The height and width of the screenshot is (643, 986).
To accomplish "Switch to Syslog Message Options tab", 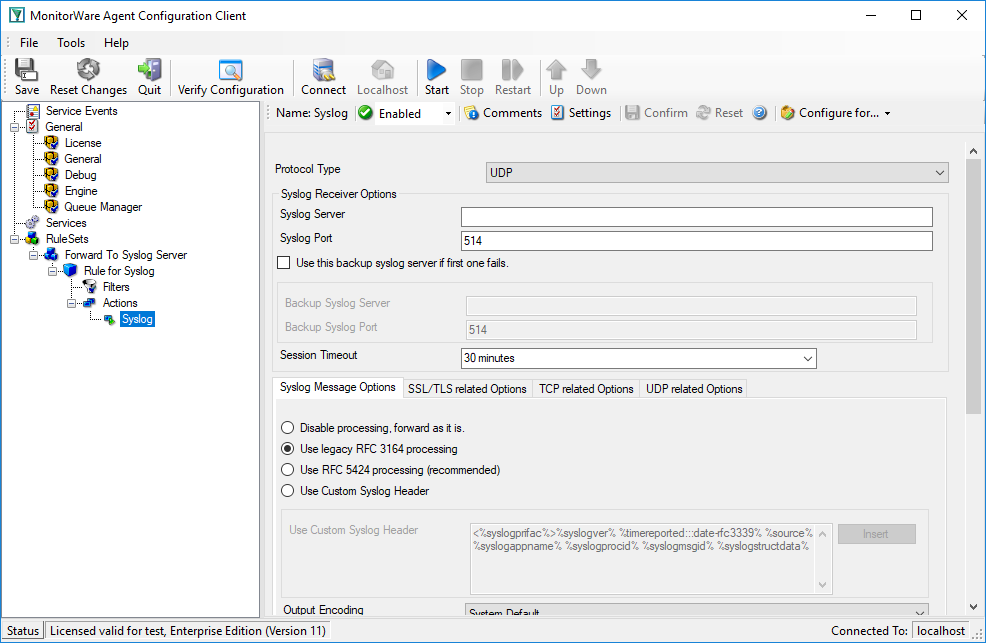I will (338, 387).
